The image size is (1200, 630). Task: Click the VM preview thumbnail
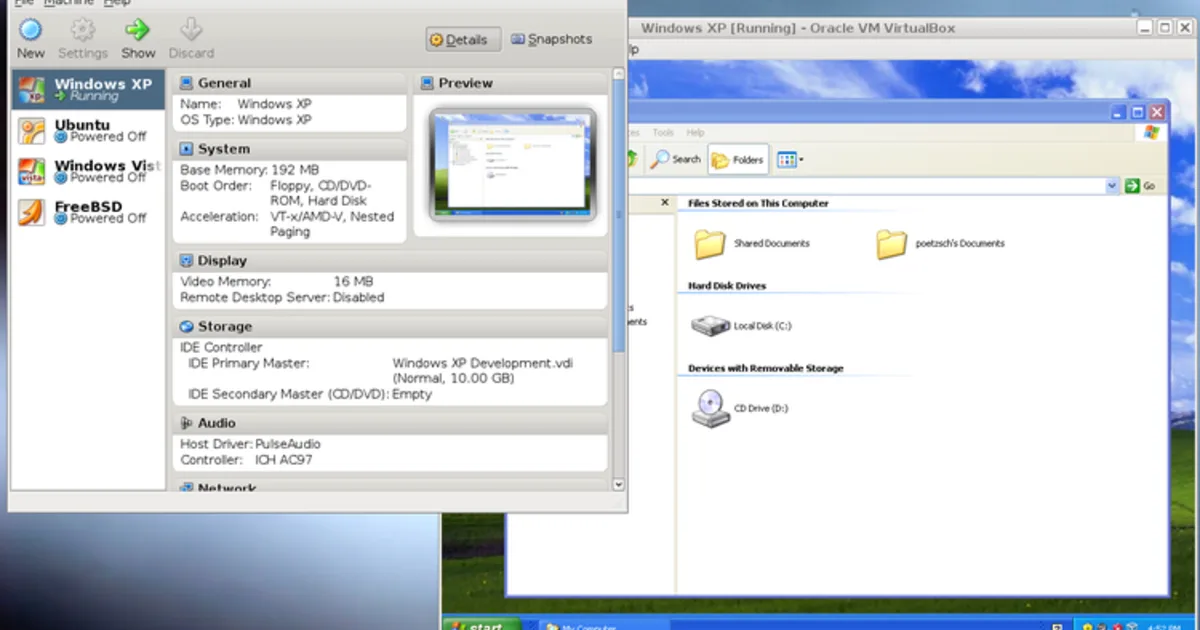[x=512, y=164]
